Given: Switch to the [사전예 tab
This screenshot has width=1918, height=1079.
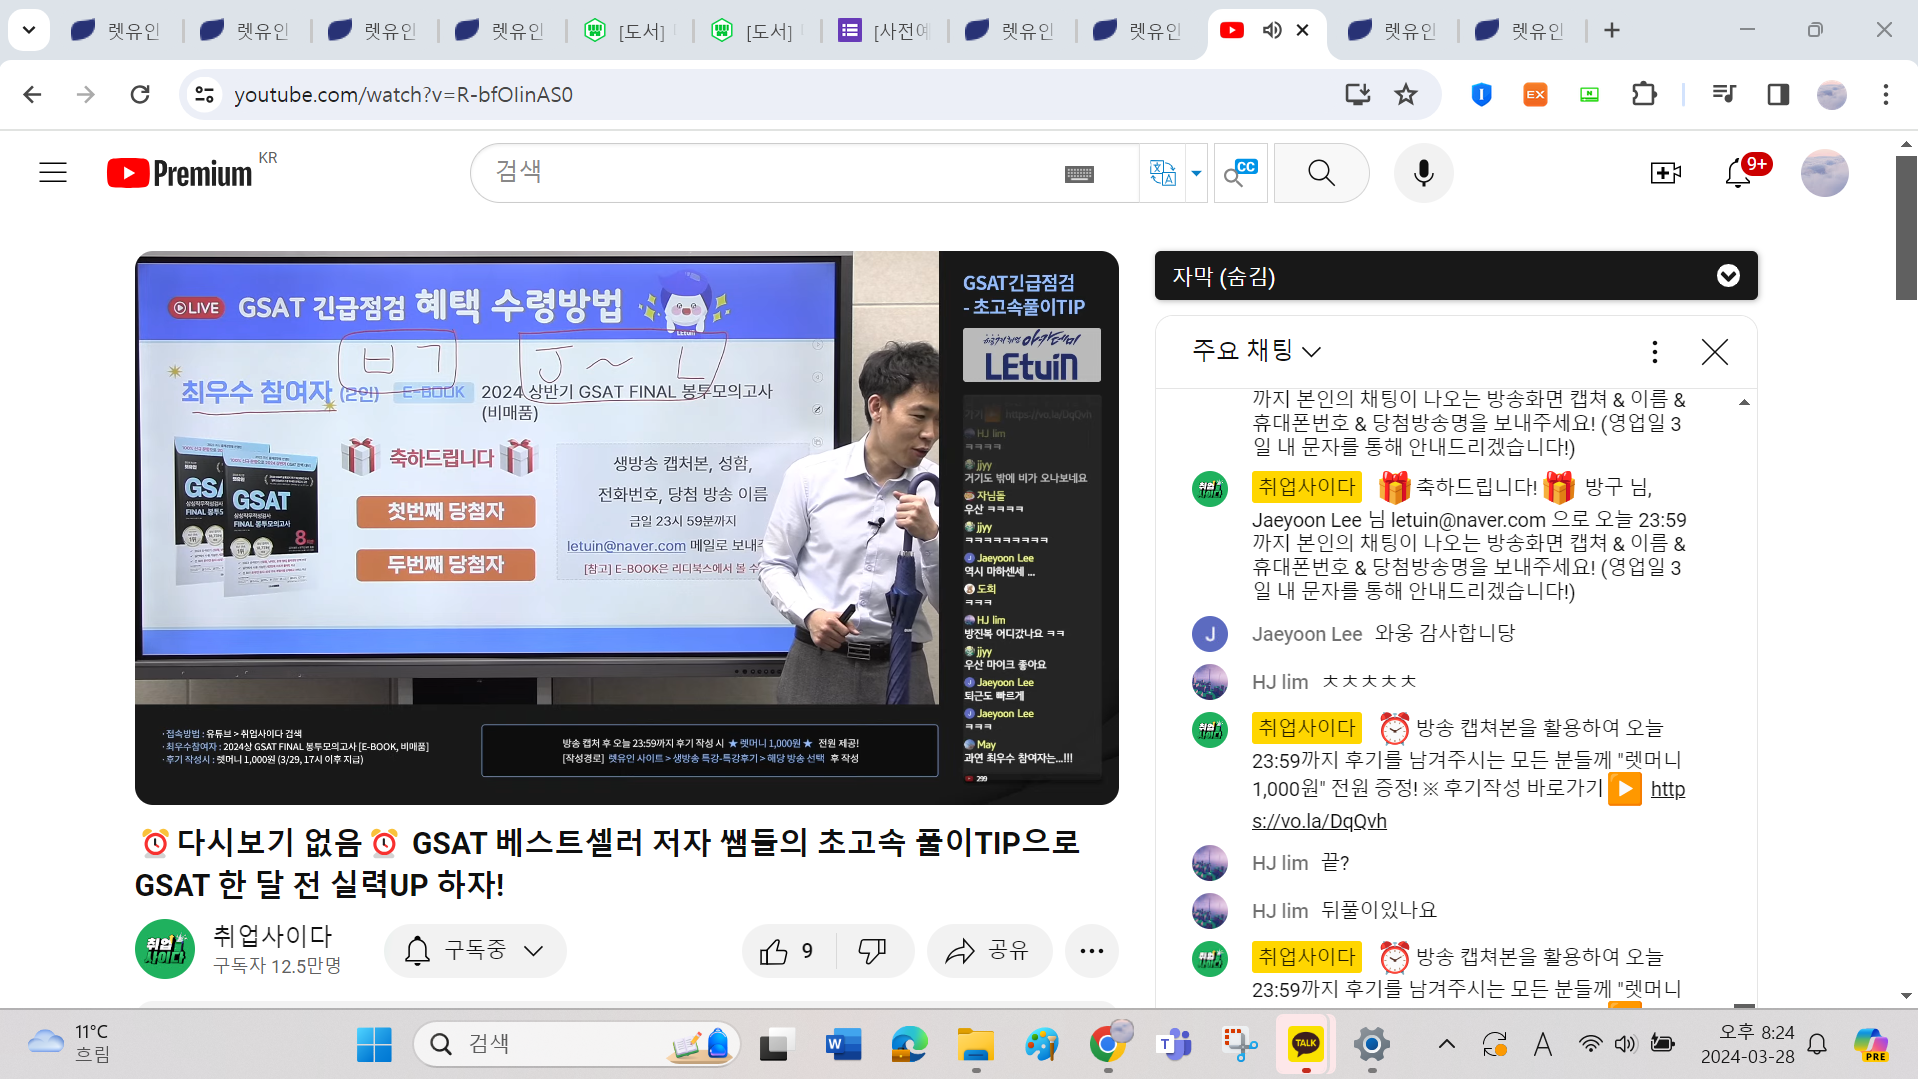Looking at the screenshot, I should point(884,31).
